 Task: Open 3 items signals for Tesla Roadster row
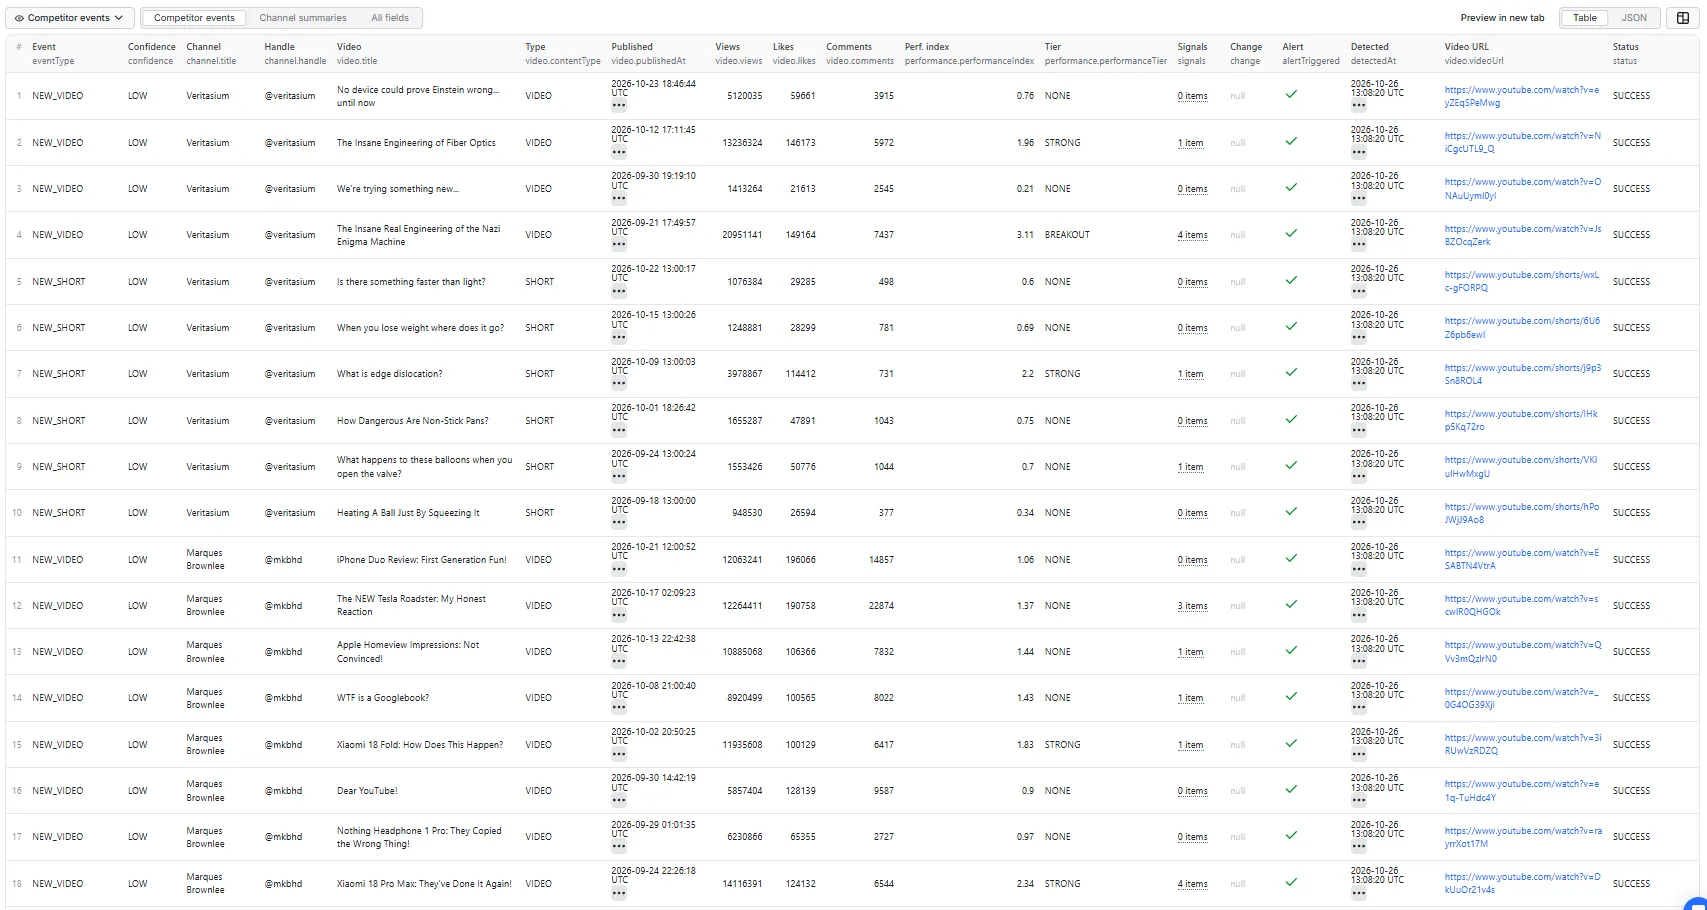[1192, 606]
